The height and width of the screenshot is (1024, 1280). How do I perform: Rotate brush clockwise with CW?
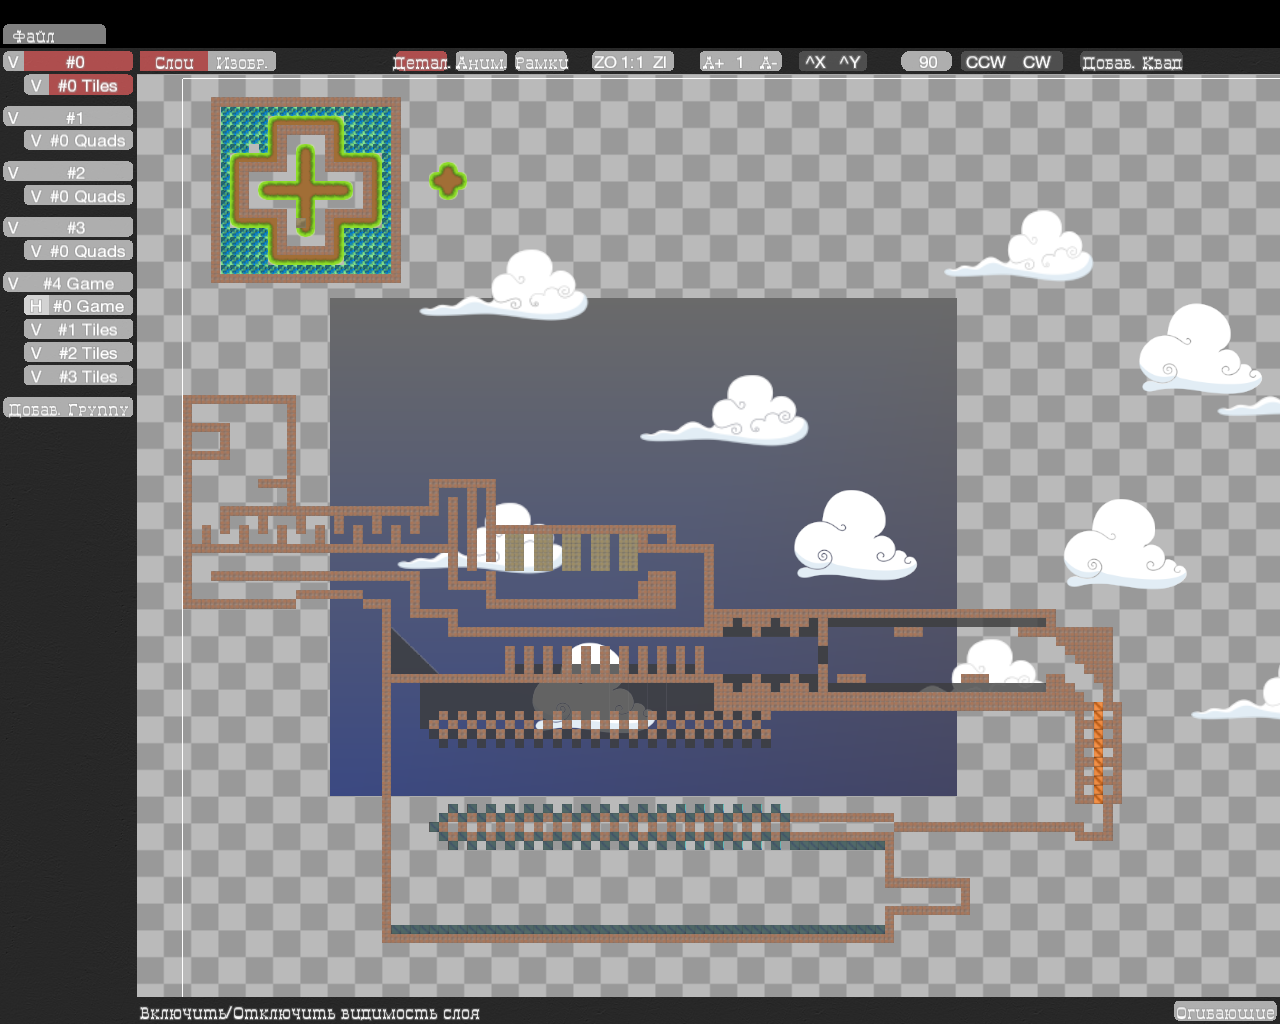pyautogui.click(x=1037, y=62)
